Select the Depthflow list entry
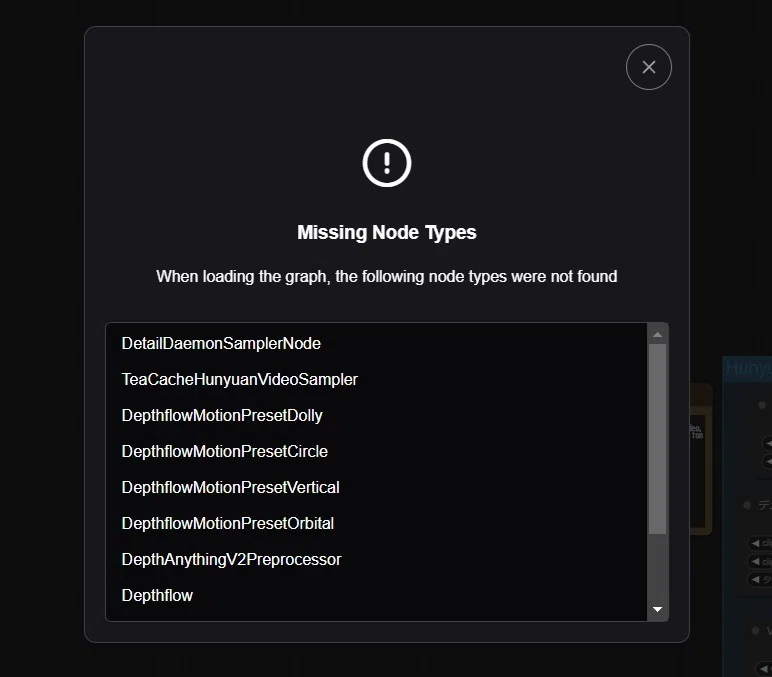The image size is (772, 677). coord(157,595)
